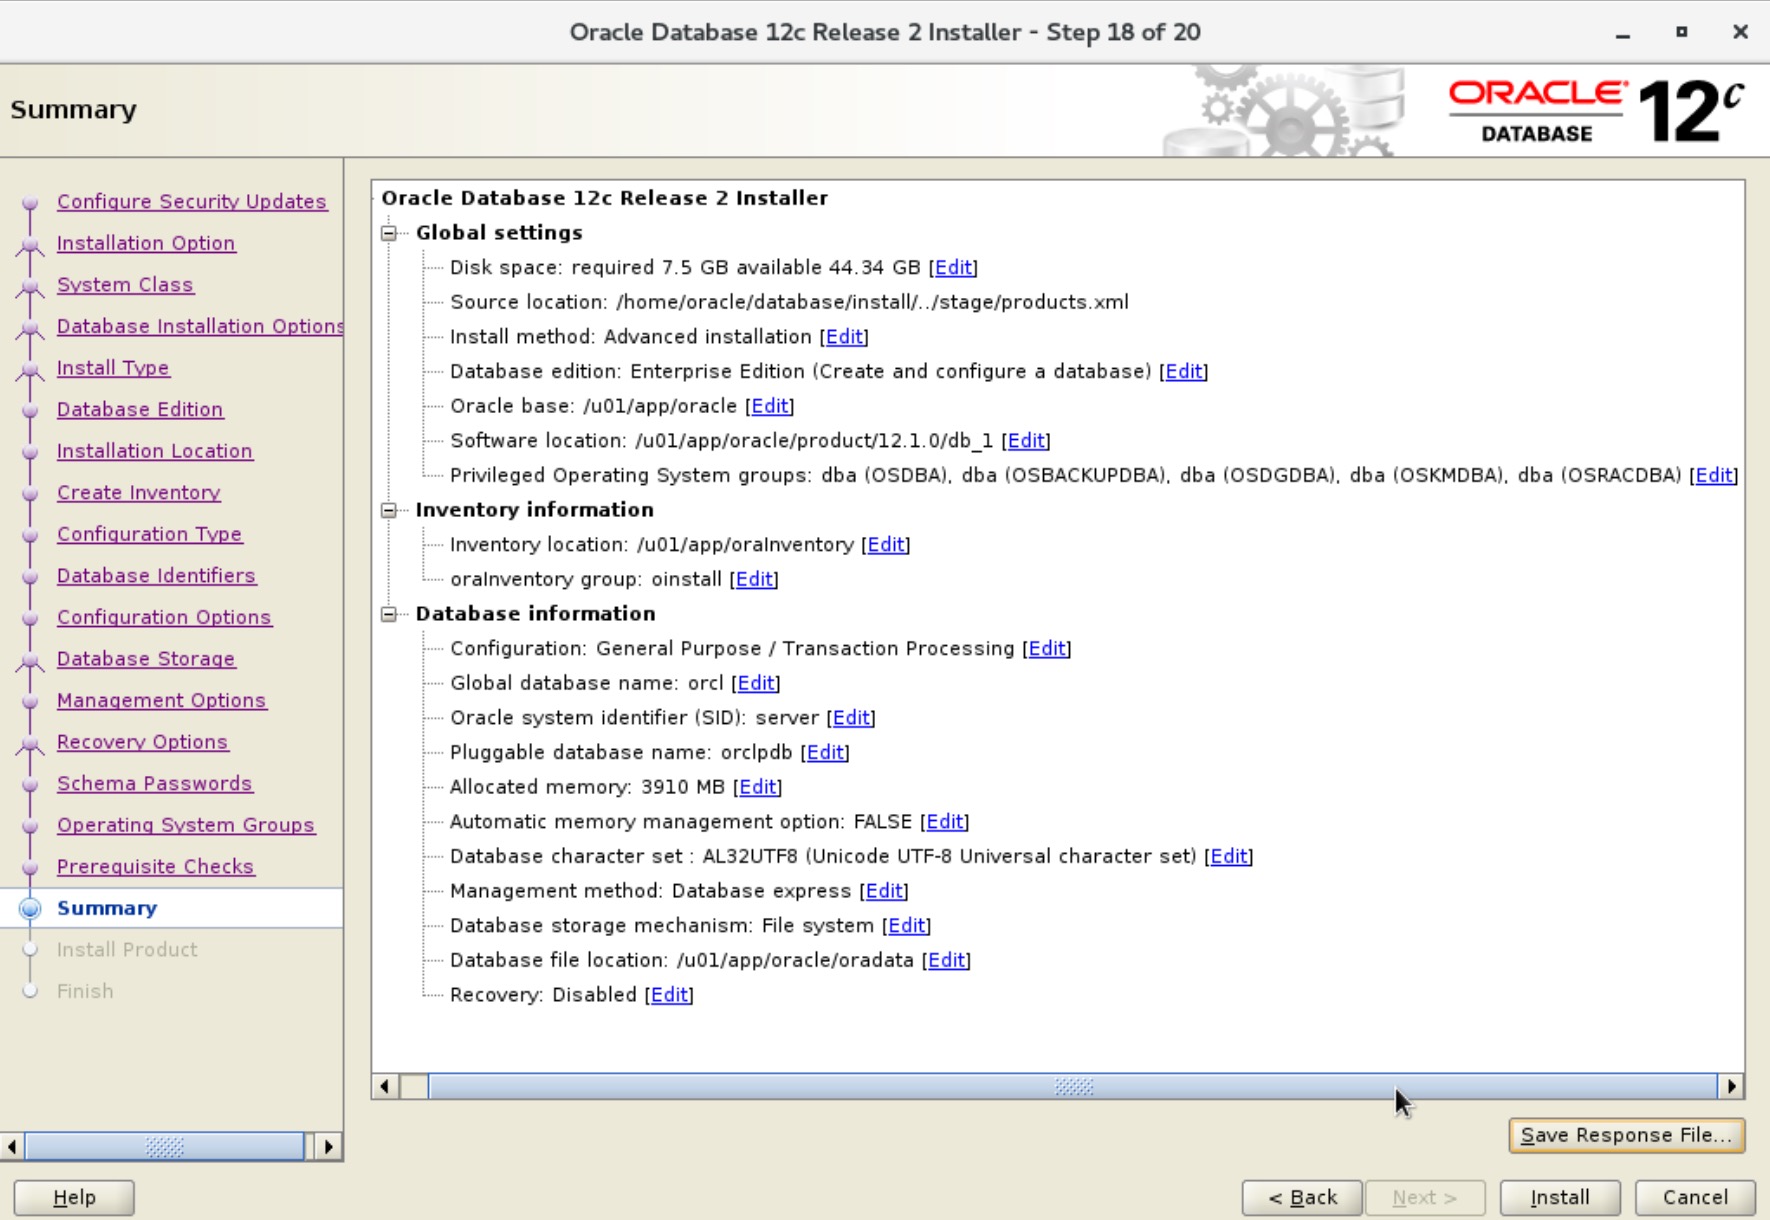Click the step list horizontal scrollbar thumb
The width and height of the screenshot is (1770, 1220).
point(165,1147)
